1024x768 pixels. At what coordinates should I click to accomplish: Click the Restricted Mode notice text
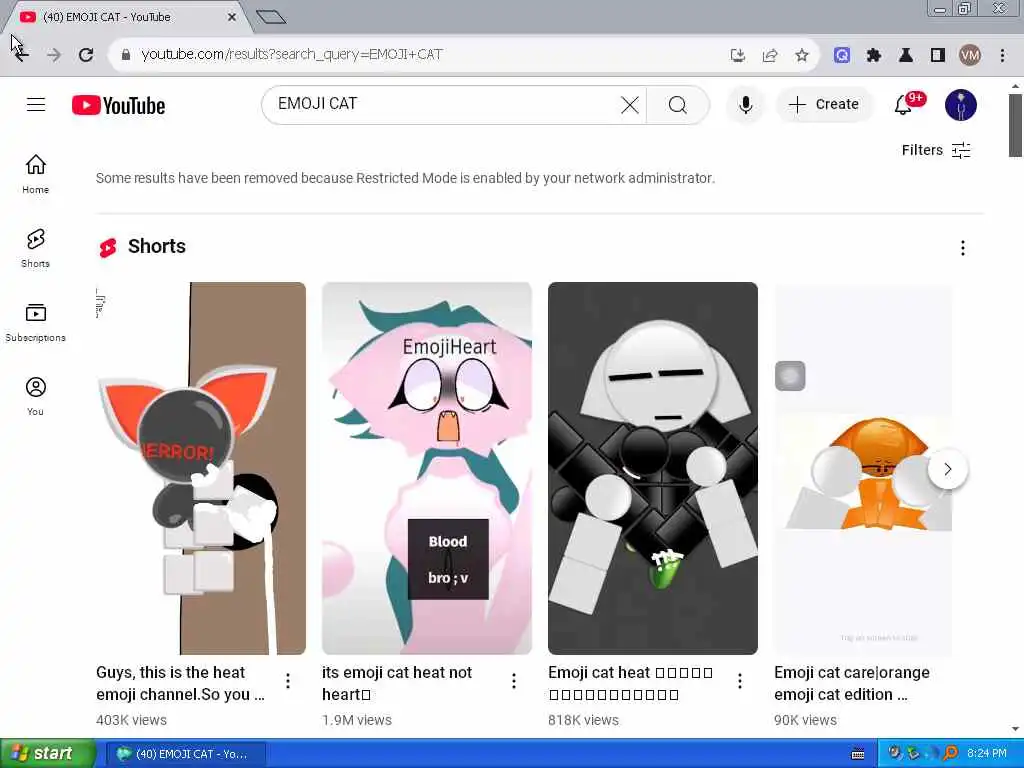(x=406, y=178)
